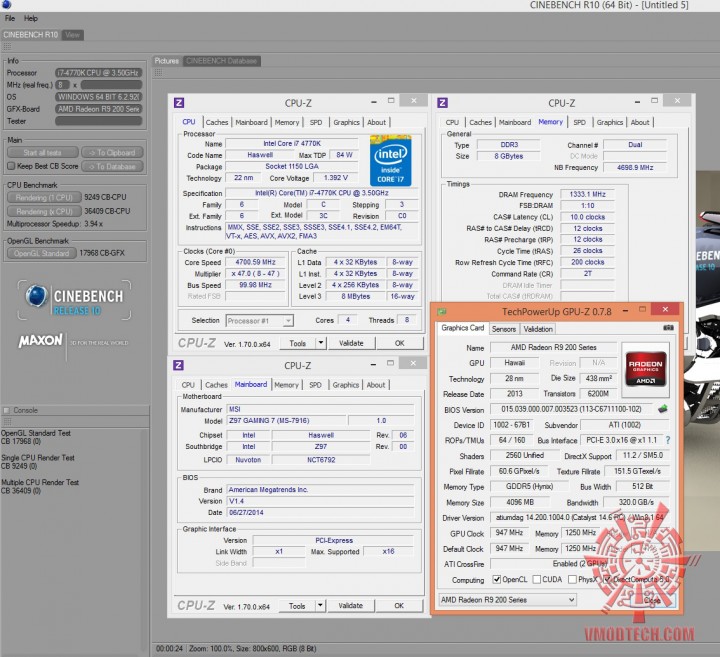Click the Cinebench app icon in title bar

6,5
